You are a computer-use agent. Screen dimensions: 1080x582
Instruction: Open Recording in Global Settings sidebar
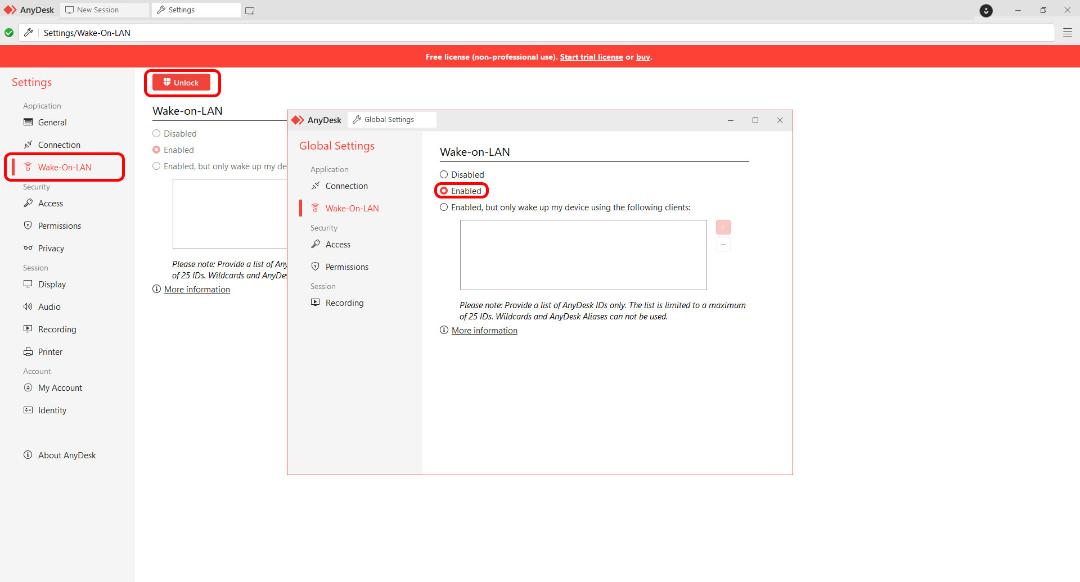pos(344,303)
